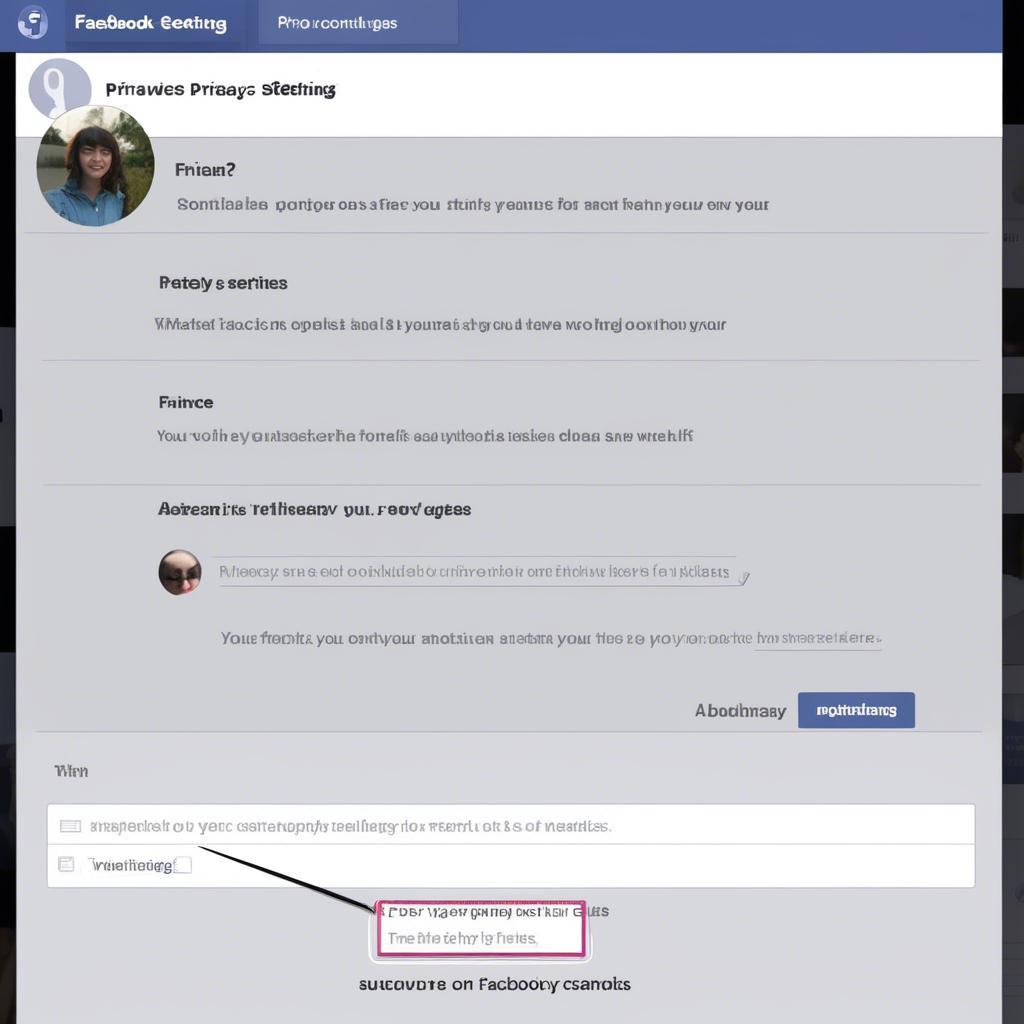Select the Twaetheüeg row label
Screen dimensions: 1024x1024
(x=131, y=866)
